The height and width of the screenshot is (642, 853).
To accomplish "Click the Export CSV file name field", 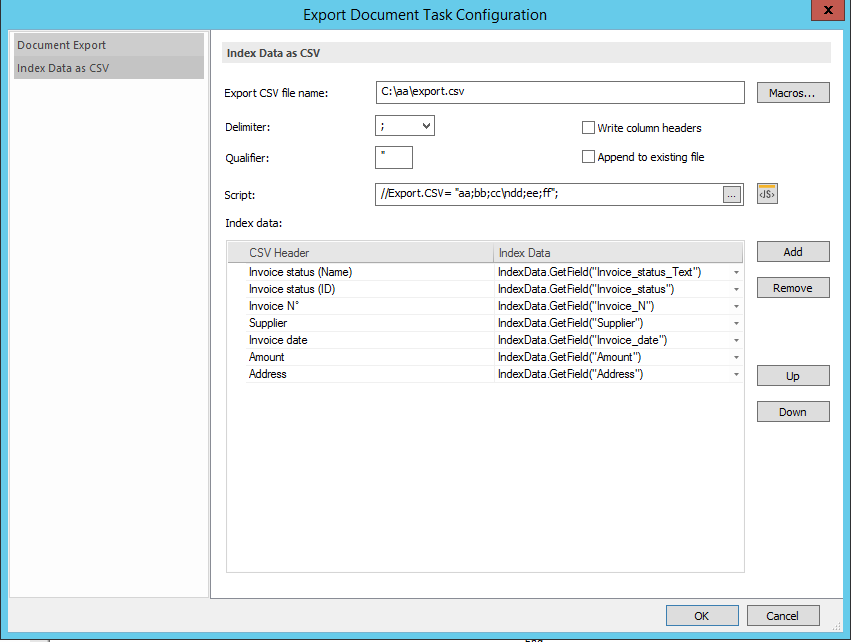I will coord(560,92).
